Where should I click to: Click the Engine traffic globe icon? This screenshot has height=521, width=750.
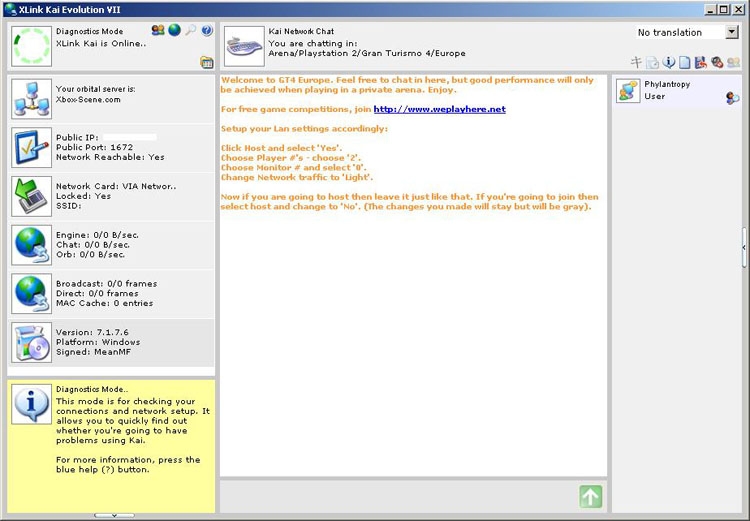[x=32, y=245]
